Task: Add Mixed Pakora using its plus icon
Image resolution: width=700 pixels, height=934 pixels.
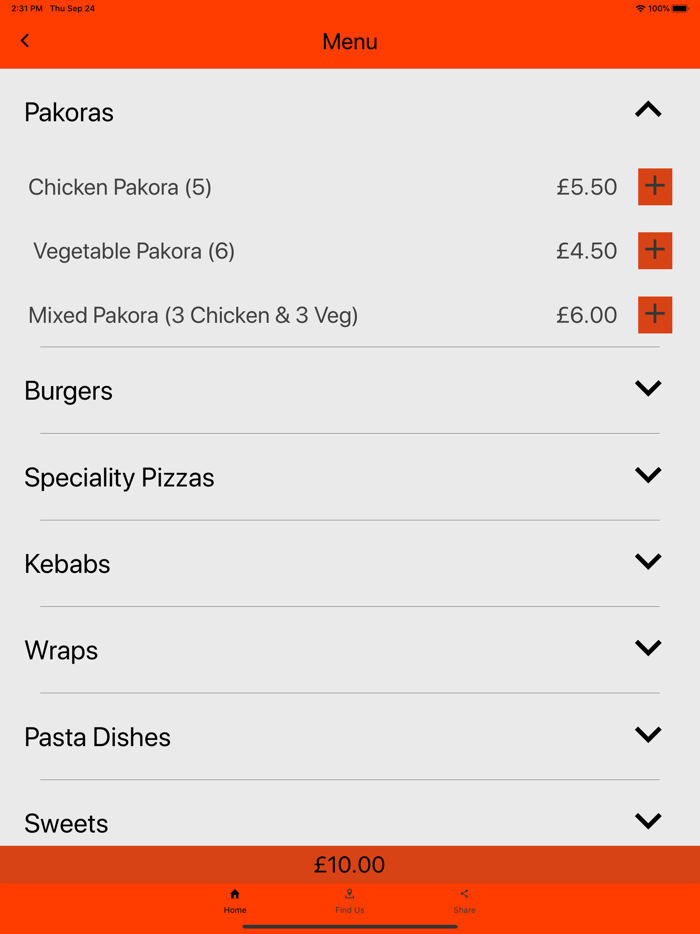Action: click(655, 315)
